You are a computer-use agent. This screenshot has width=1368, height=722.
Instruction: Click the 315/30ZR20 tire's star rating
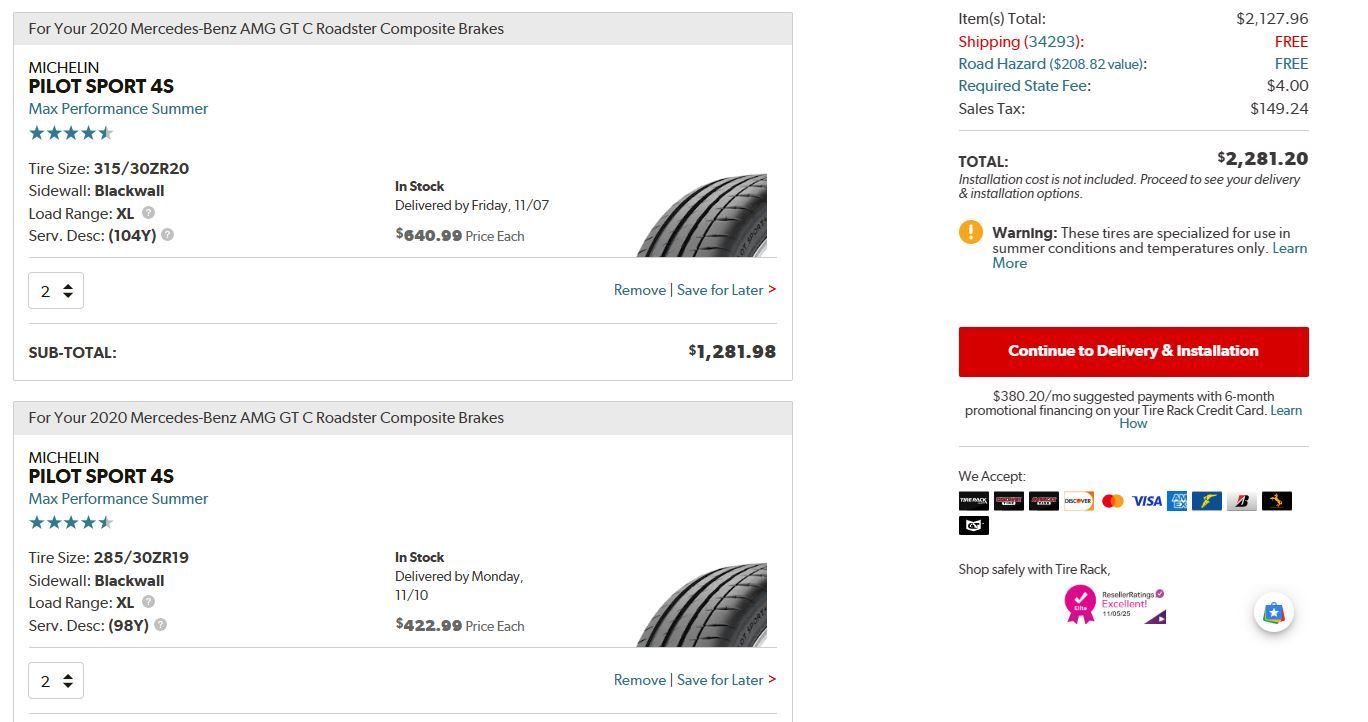[71, 133]
